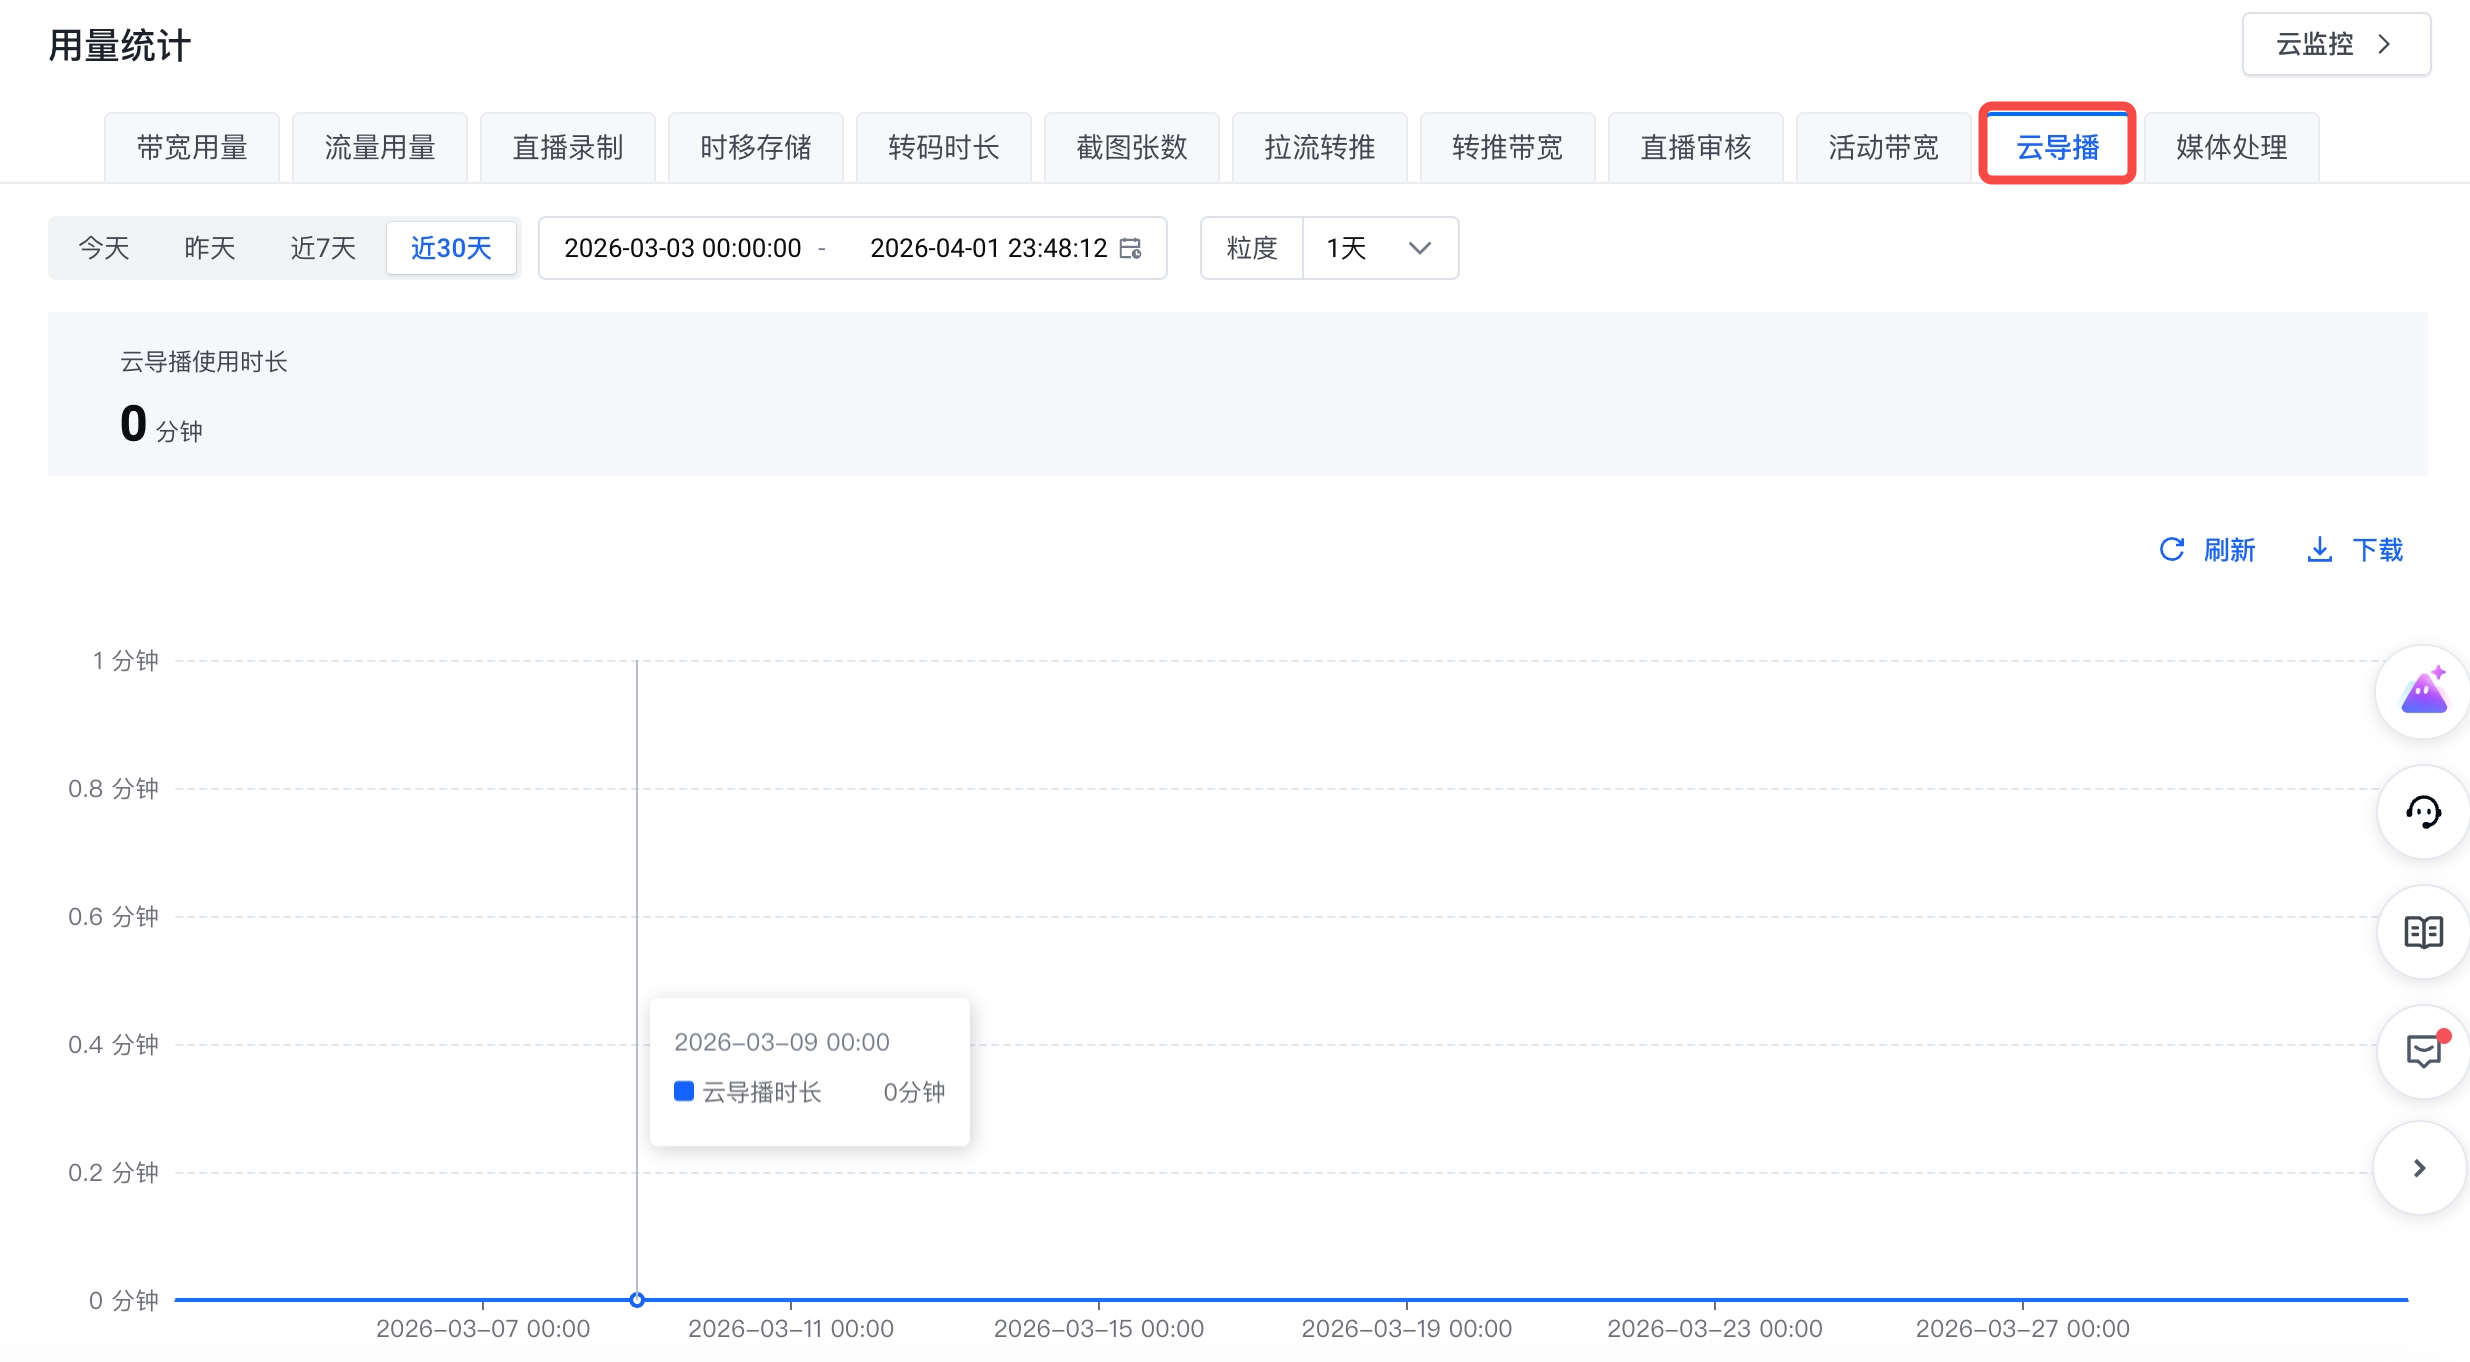The image size is (2470, 1362).
Task: Switch to 媒体处理 tab
Action: (x=2232, y=148)
